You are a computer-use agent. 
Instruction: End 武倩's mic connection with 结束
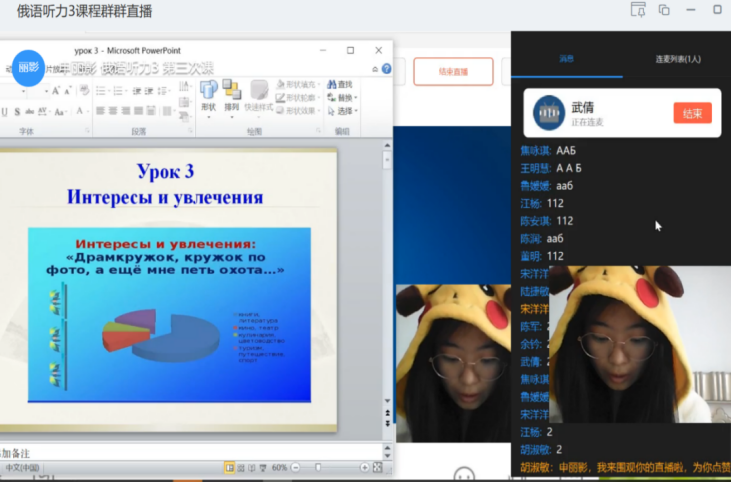pyautogui.click(x=692, y=113)
